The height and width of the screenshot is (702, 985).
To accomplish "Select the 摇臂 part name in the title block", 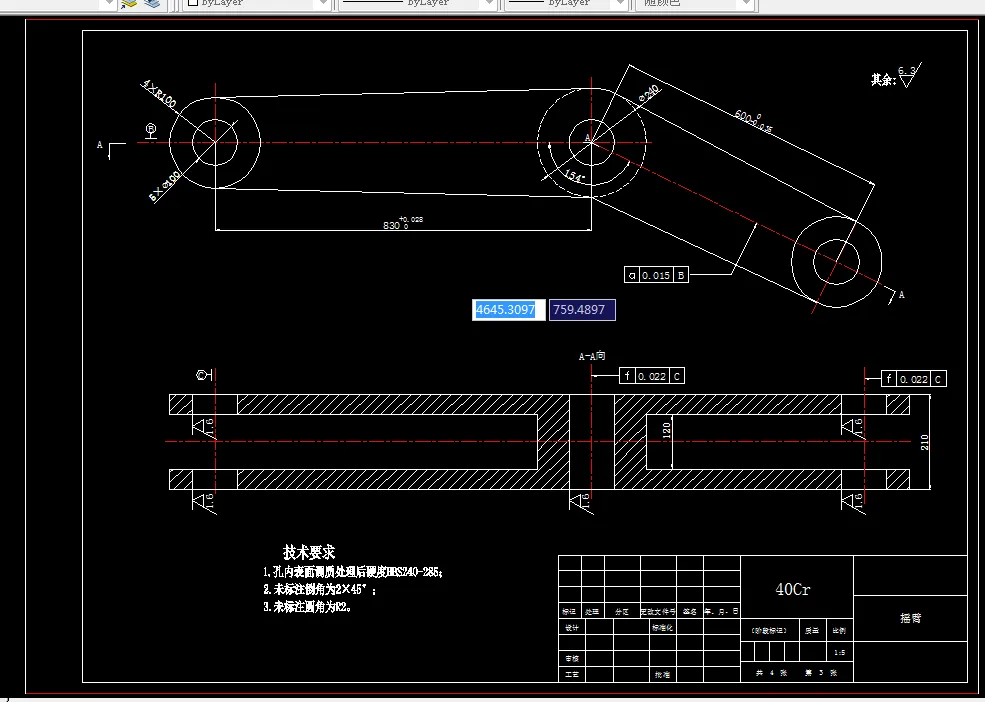I will click(x=910, y=618).
